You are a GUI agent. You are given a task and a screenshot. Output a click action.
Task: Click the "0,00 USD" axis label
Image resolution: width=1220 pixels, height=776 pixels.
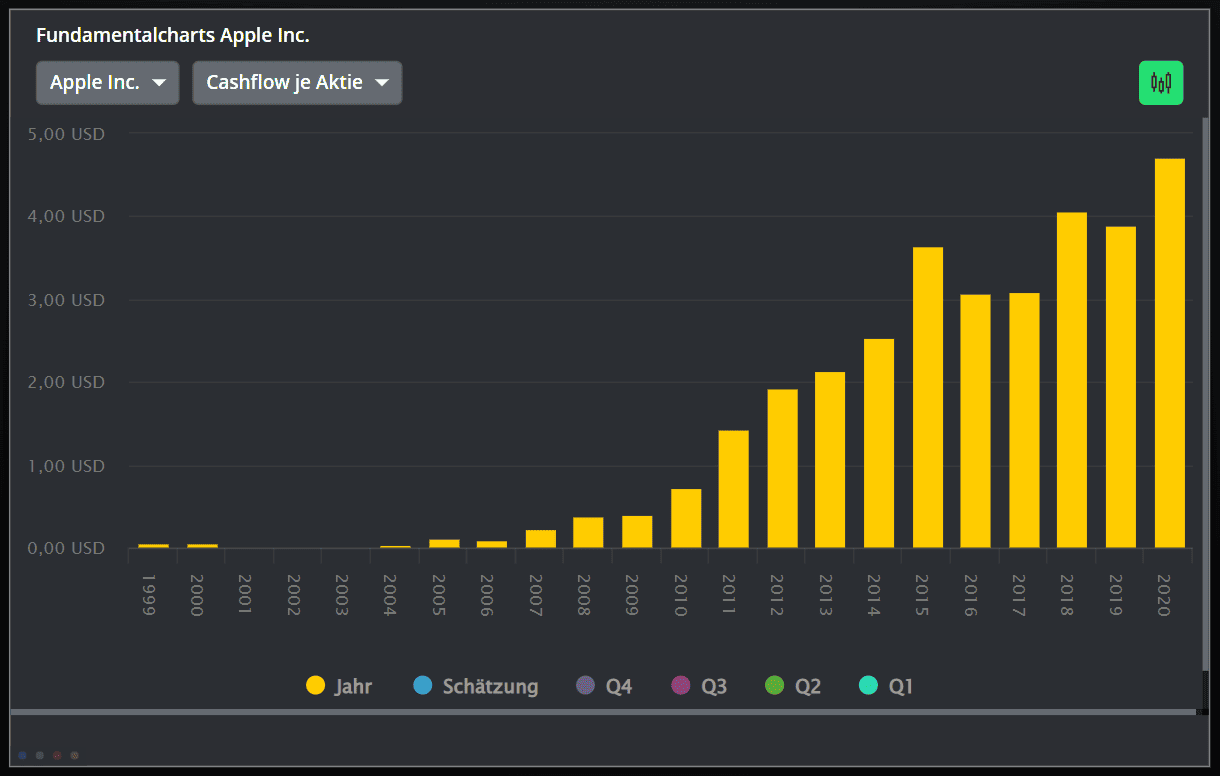[68, 548]
